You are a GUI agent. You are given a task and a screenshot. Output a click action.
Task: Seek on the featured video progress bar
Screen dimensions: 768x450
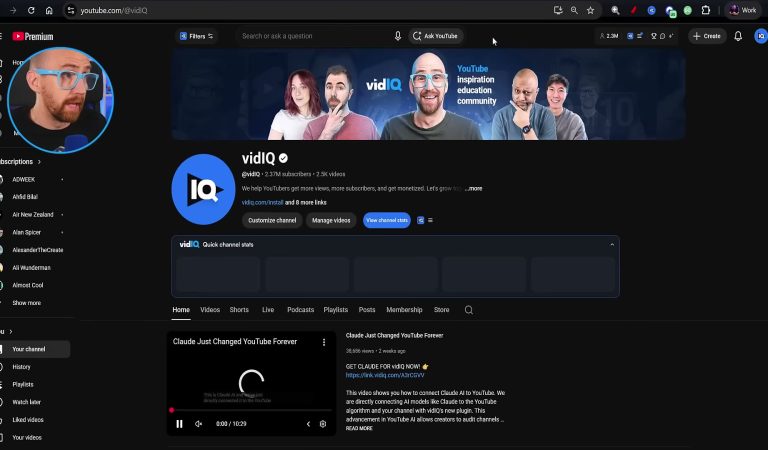[x=251, y=410]
